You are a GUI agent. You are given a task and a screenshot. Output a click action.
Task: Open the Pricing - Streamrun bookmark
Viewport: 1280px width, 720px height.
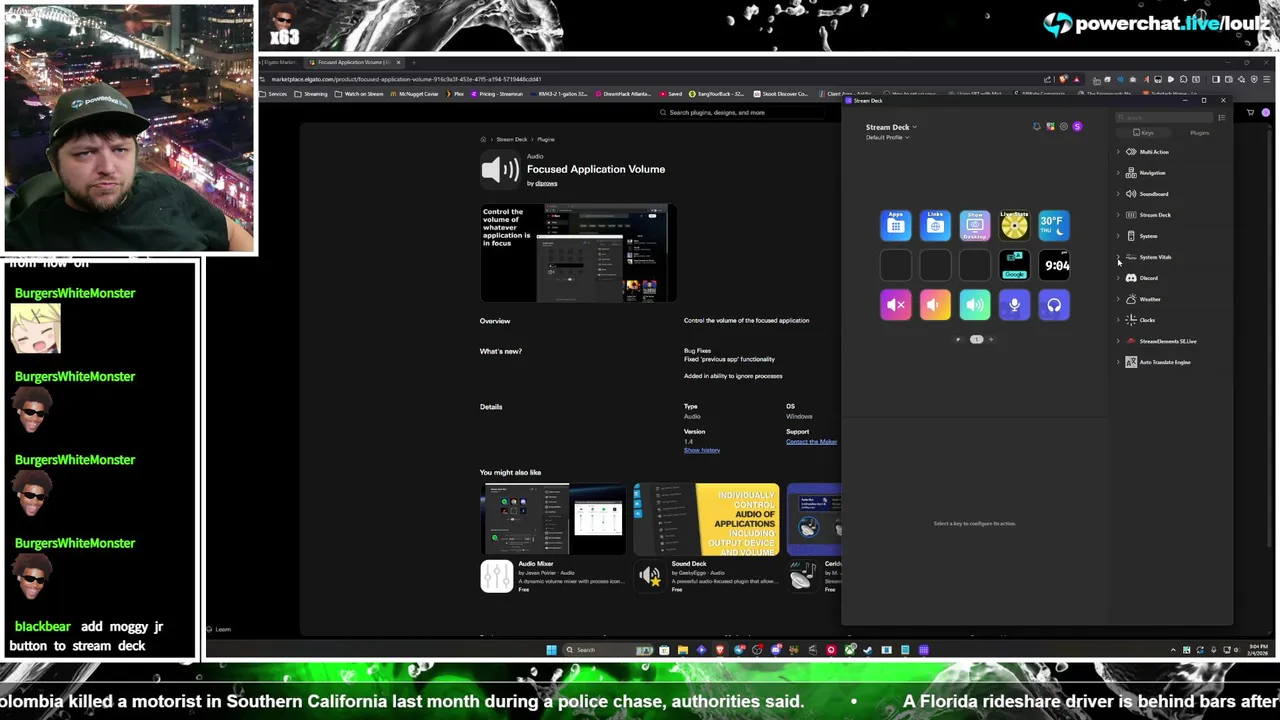point(497,94)
